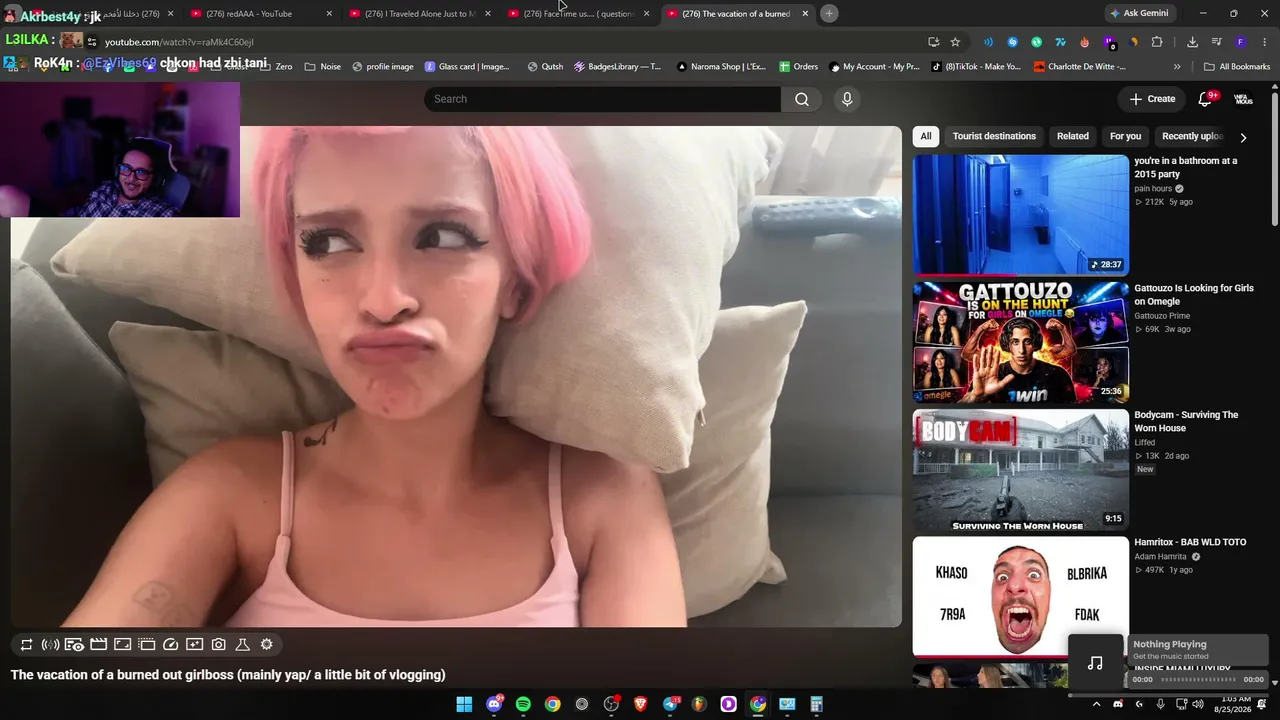The image size is (1280, 720).
Task: Select the All filter chip
Action: coord(926,136)
